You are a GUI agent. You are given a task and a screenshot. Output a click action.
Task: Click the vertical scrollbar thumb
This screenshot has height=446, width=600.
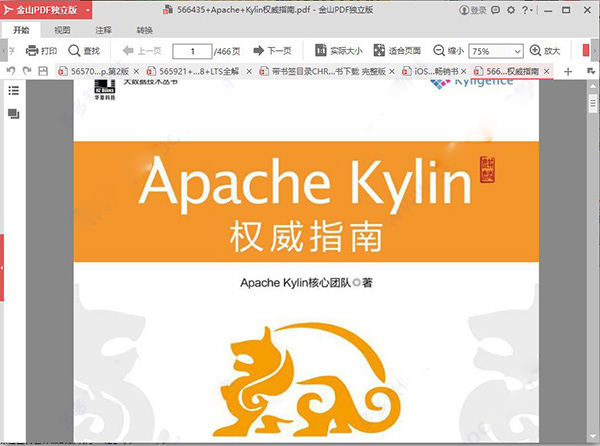coord(593,103)
